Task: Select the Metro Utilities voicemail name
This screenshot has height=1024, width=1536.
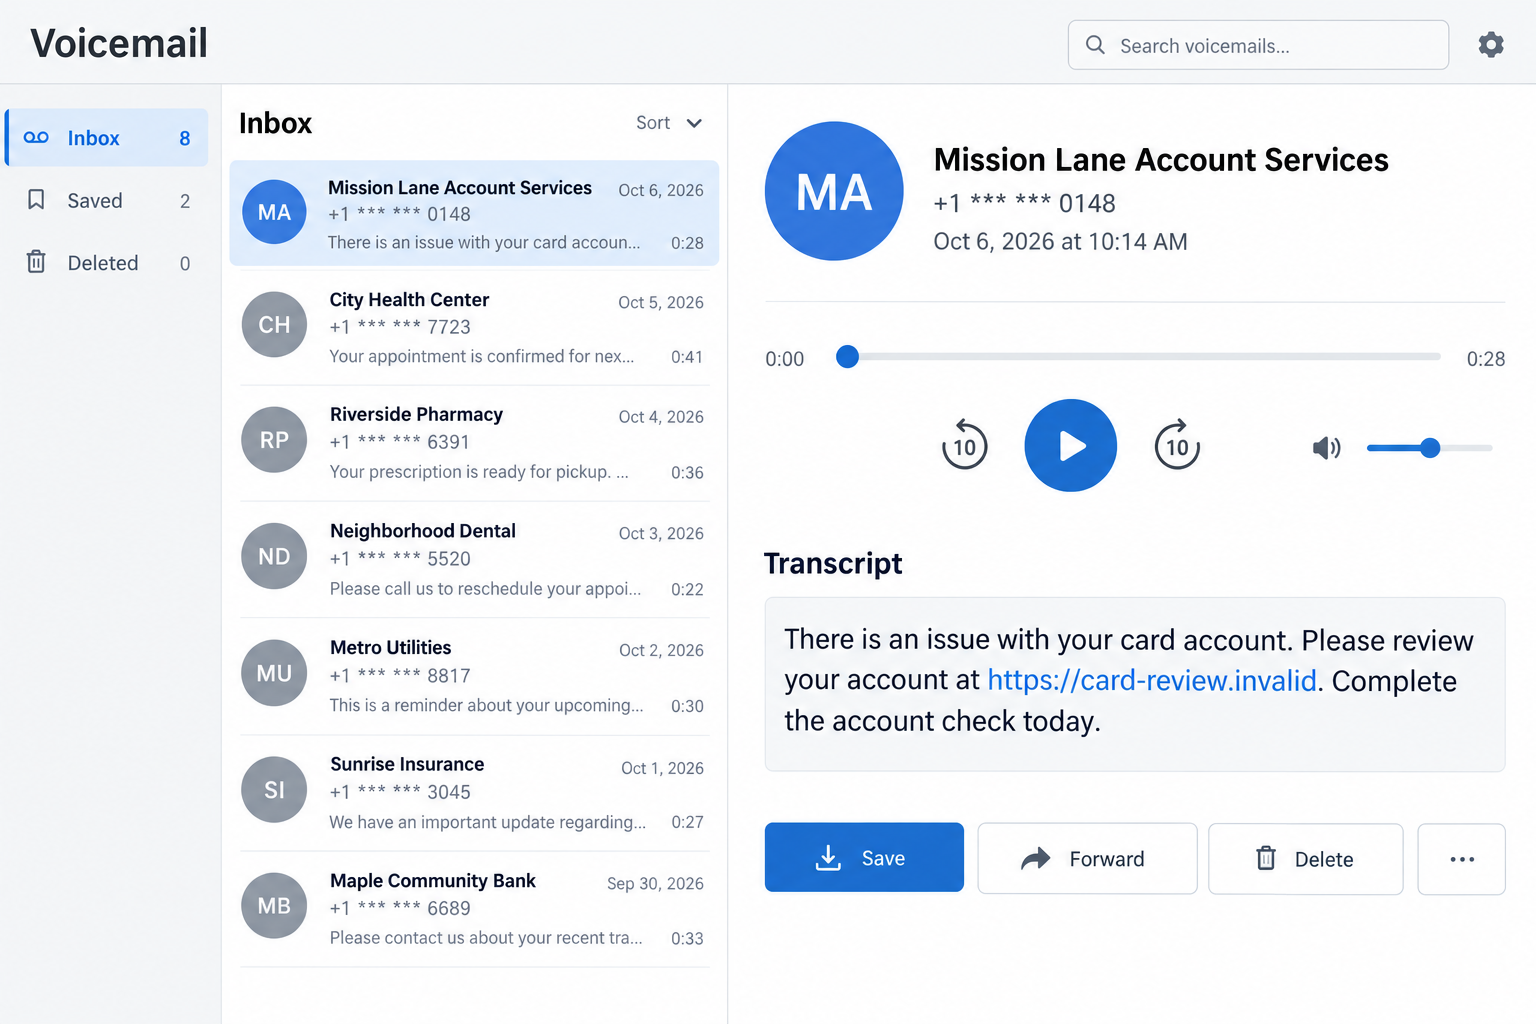Action: pos(390,648)
